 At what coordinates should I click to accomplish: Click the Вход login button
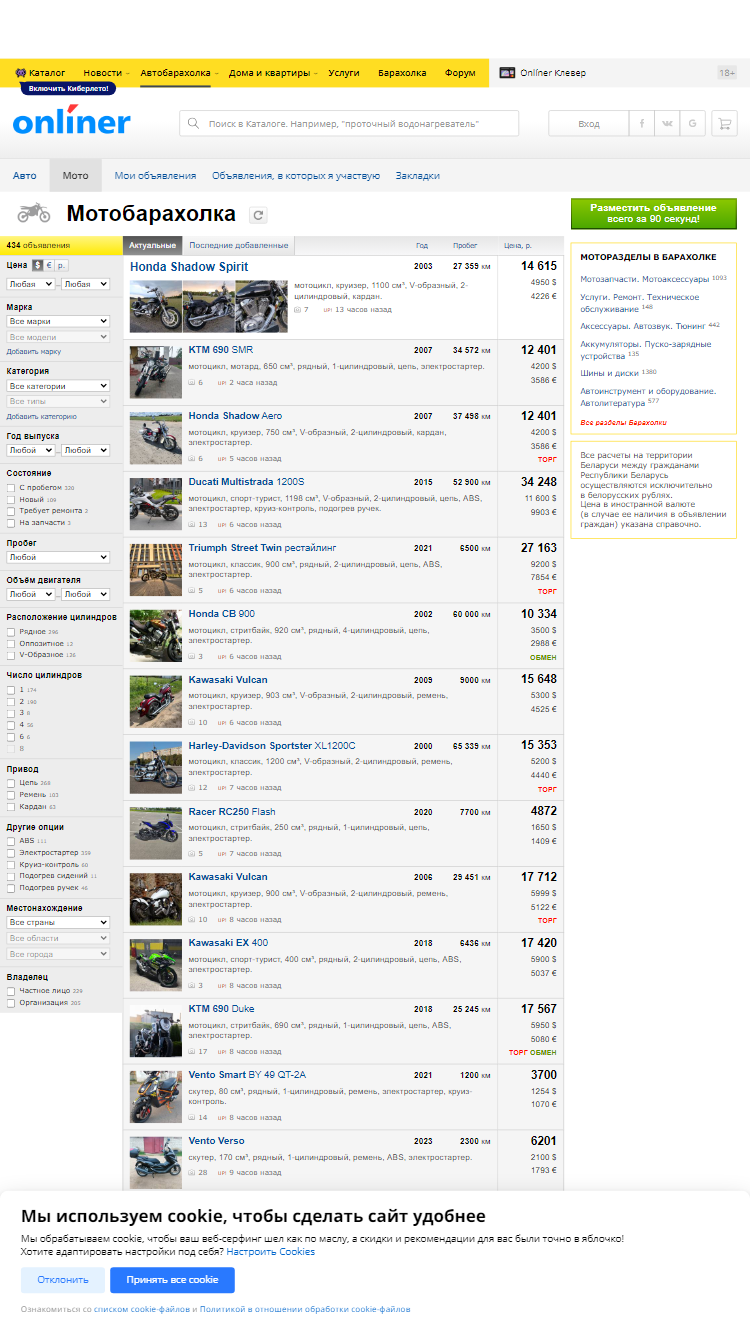(x=589, y=123)
